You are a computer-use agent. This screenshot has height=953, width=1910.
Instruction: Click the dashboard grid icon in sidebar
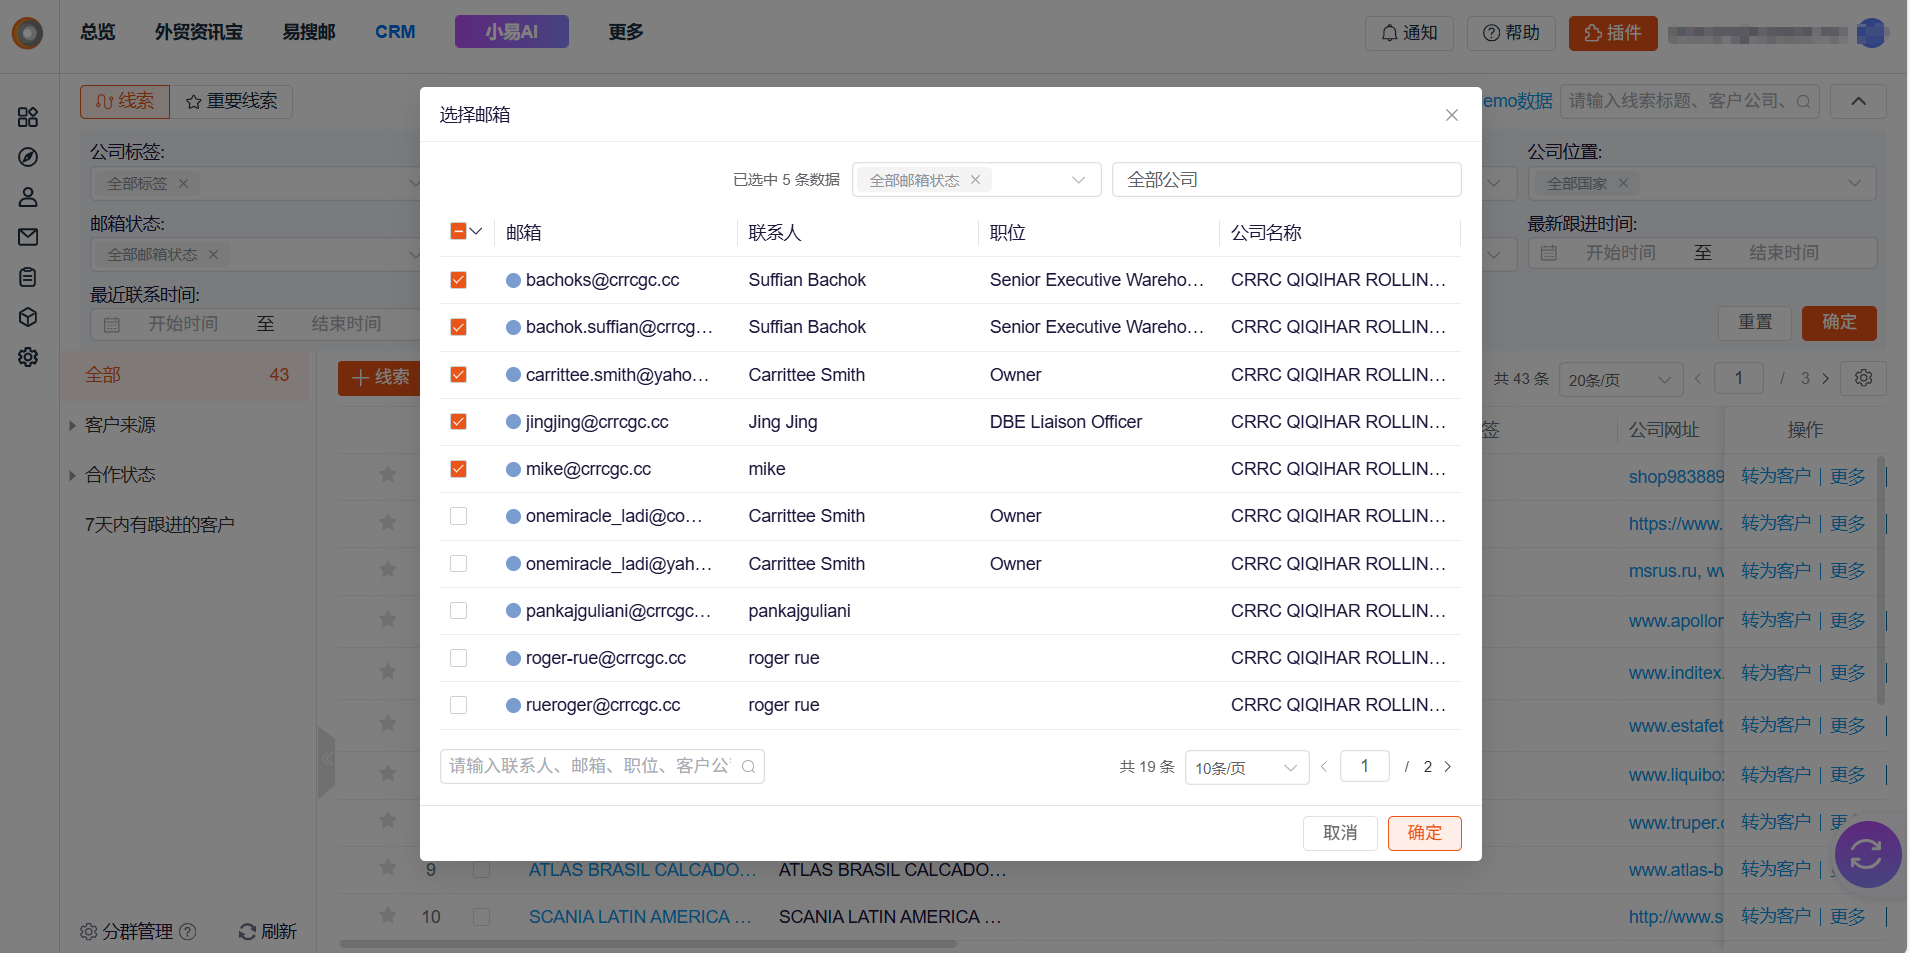pyautogui.click(x=28, y=117)
